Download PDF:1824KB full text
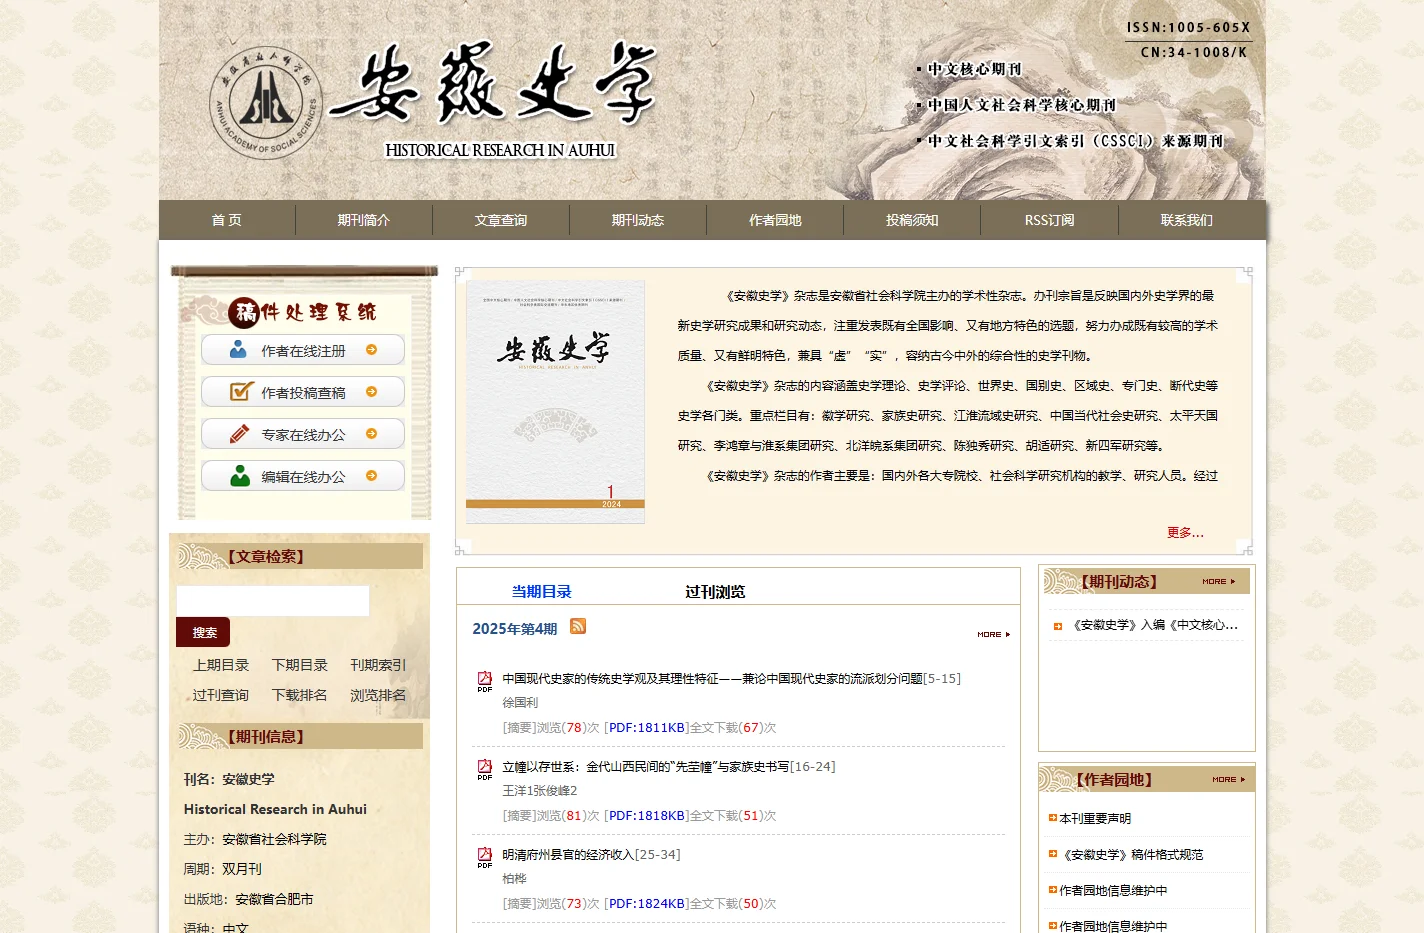Image resolution: width=1424 pixels, height=933 pixels. pos(646,904)
